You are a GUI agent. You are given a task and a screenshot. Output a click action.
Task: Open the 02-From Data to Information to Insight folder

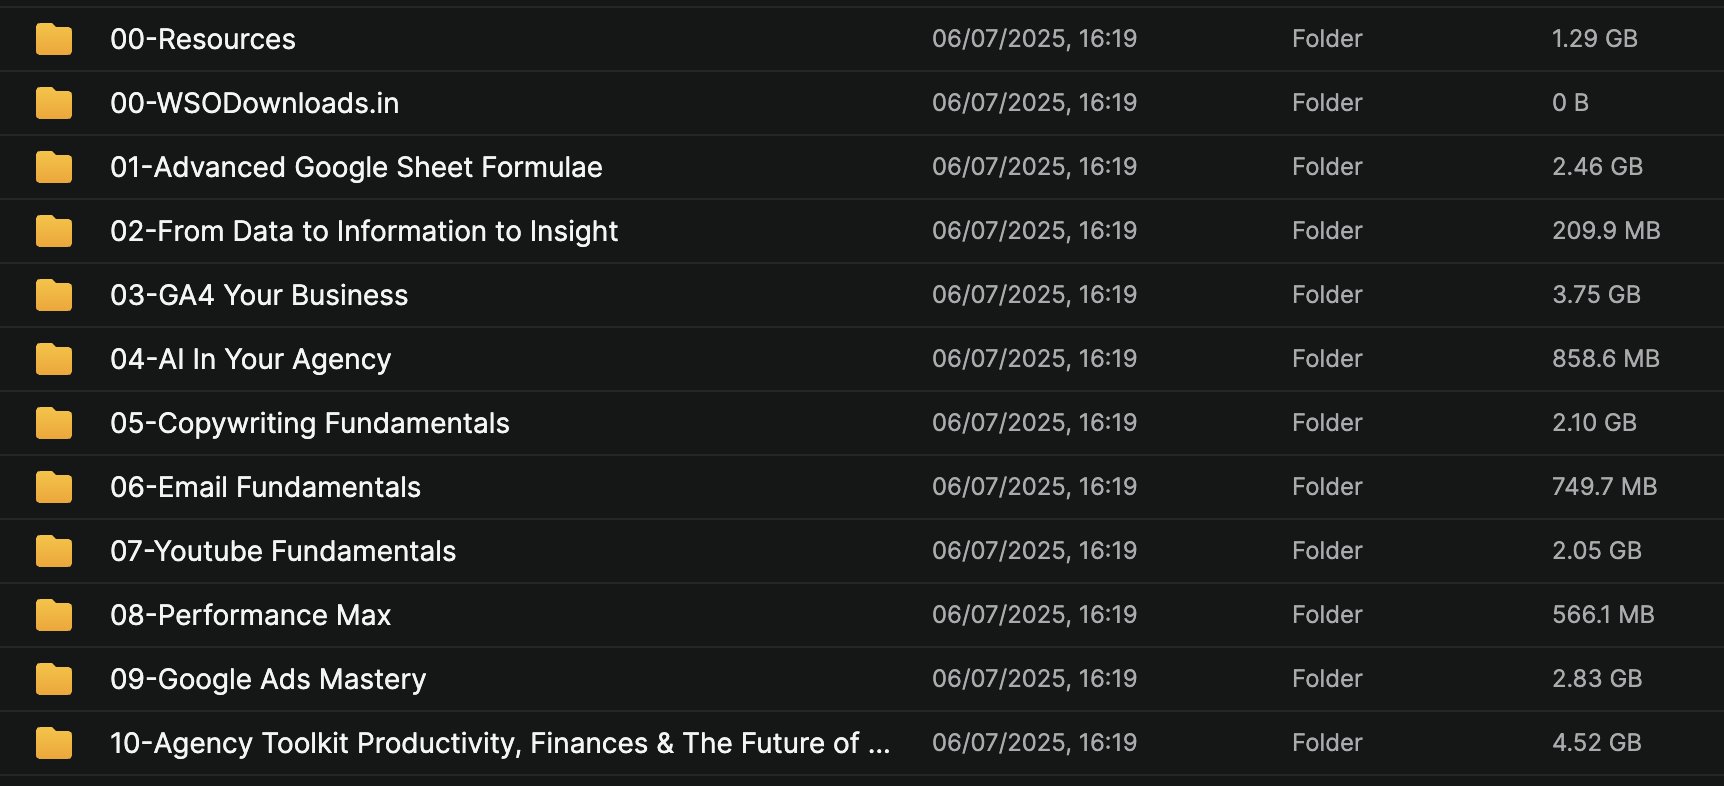[364, 231]
